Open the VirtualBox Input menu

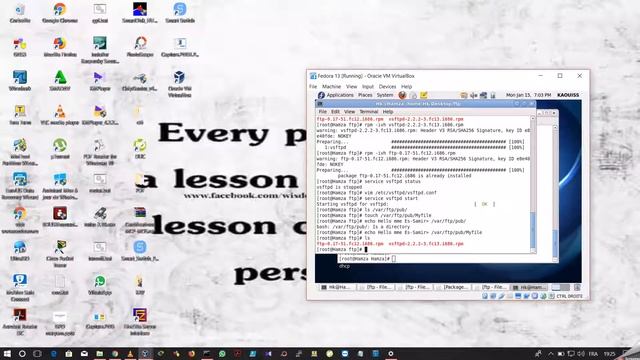[x=368, y=87]
